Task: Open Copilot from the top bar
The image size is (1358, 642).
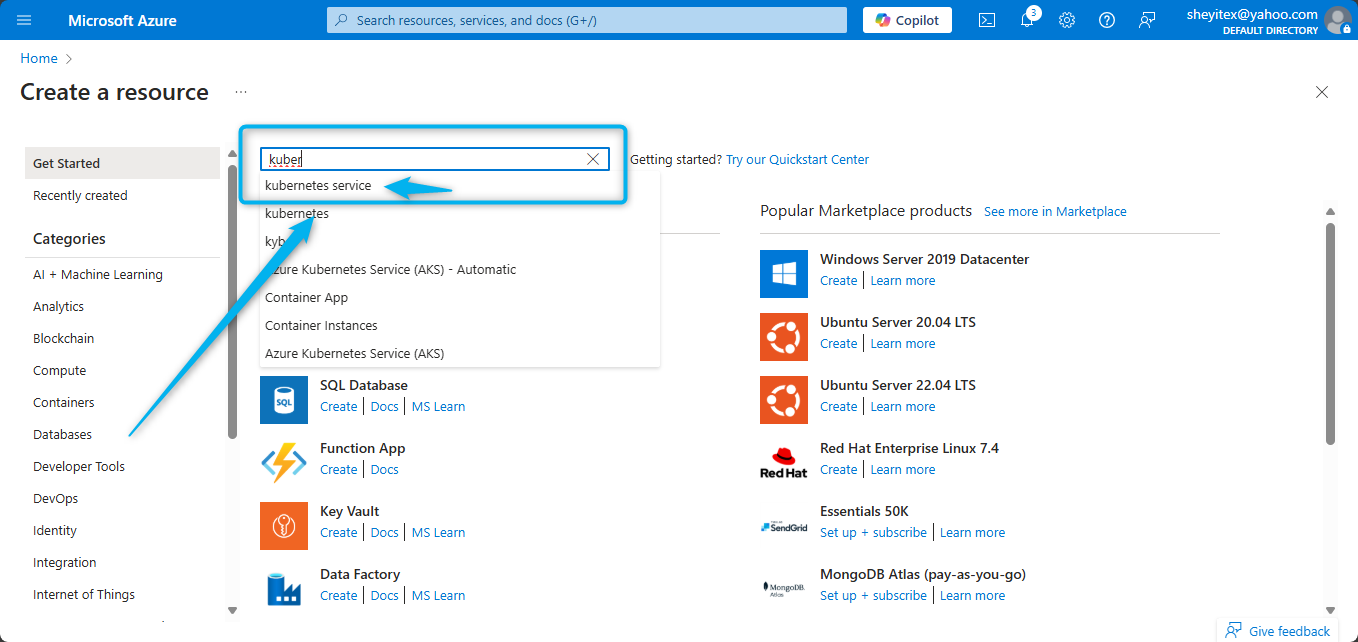Action: pos(907,20)
